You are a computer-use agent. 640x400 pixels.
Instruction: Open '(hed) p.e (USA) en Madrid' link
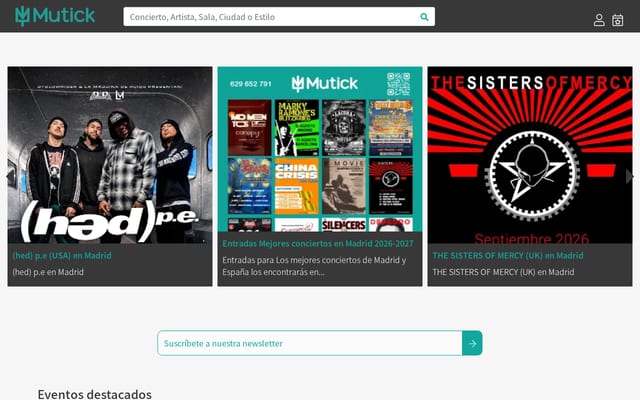click(62, 256)
